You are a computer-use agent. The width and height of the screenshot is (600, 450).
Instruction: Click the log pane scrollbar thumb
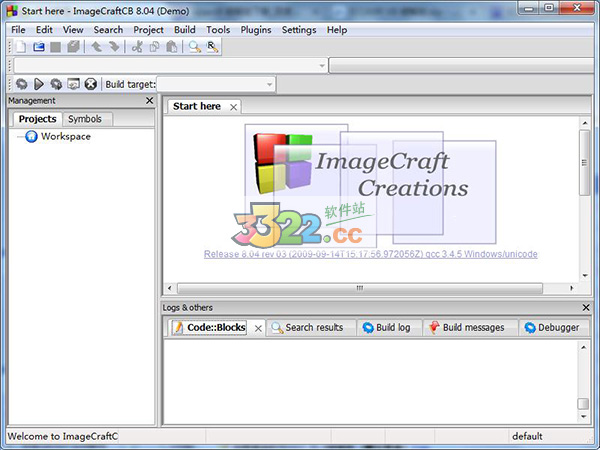click(583, 404)
